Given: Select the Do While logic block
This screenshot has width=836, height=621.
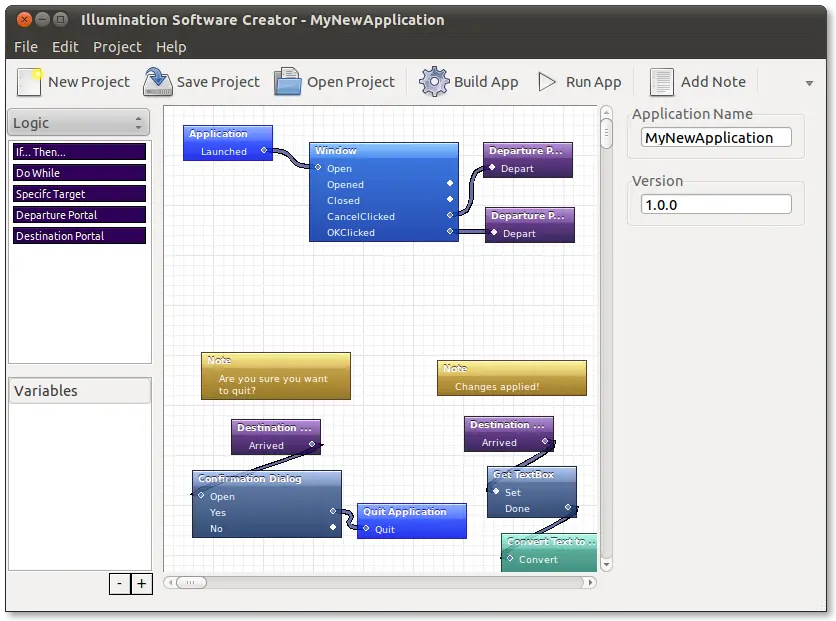Looking at the screenshot, I should (x=80, y=173).
